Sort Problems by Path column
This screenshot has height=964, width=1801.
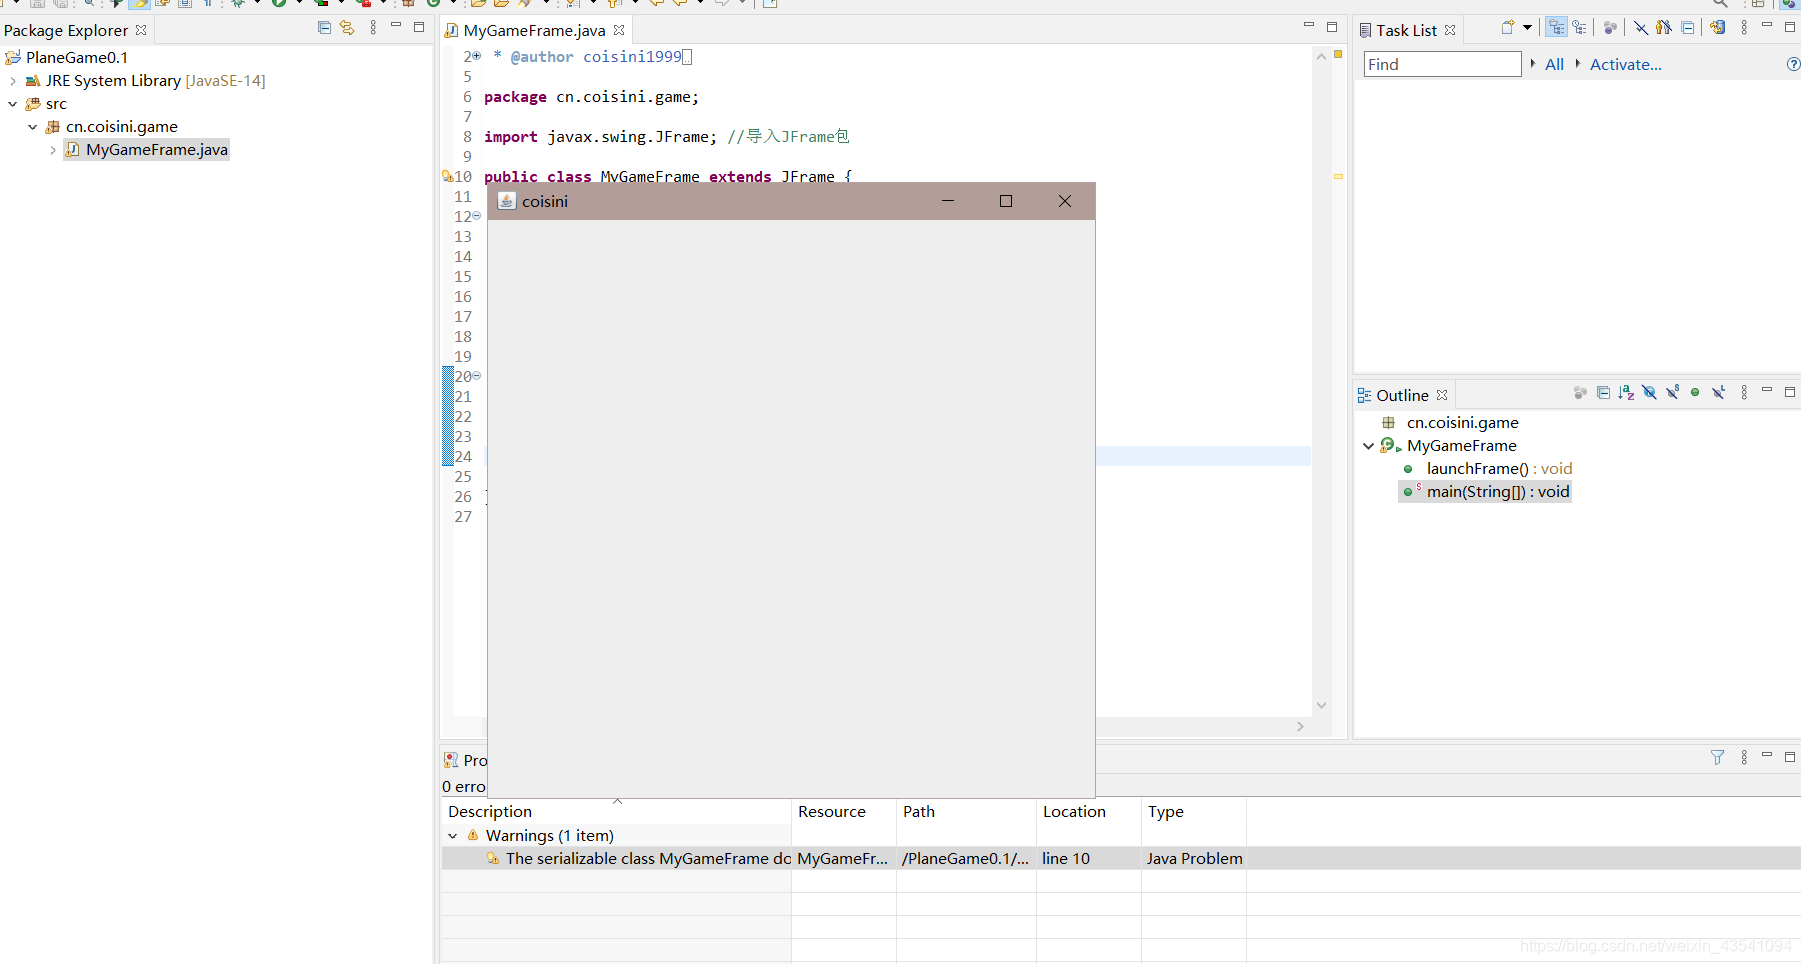(966, 812)
